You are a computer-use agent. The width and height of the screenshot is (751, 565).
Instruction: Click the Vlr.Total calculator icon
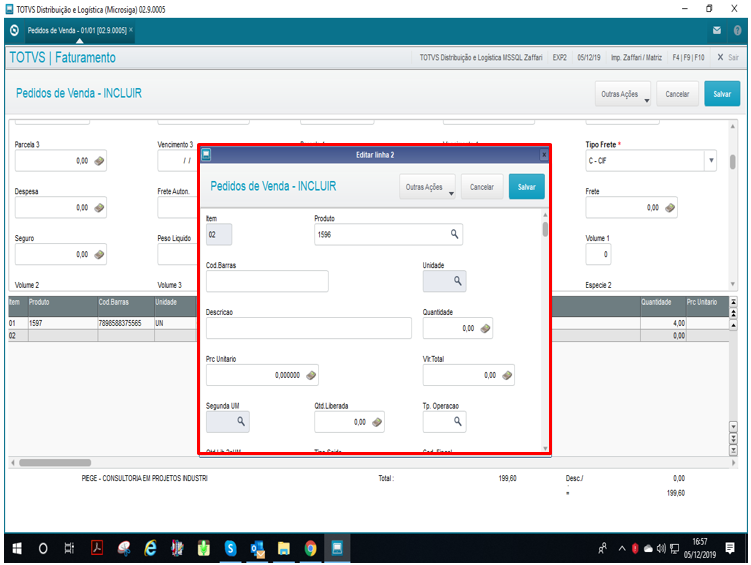(506, 375)
